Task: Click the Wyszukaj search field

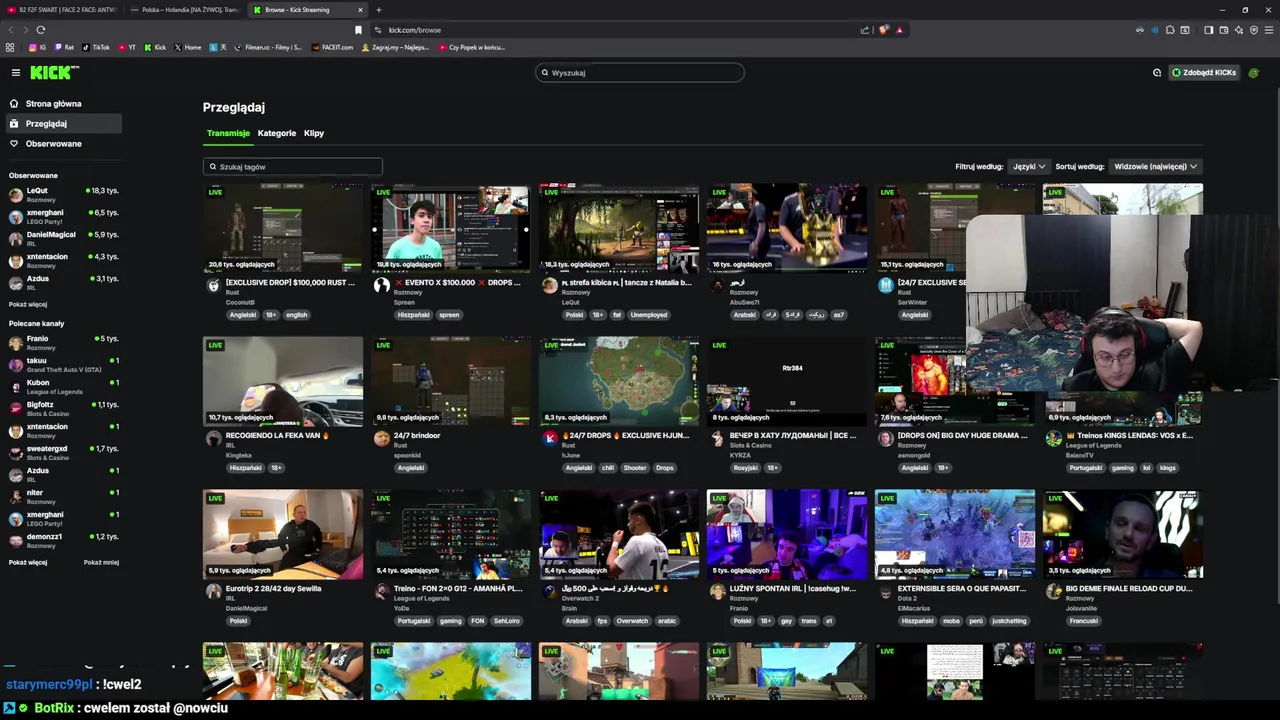Action: [640, 72]
